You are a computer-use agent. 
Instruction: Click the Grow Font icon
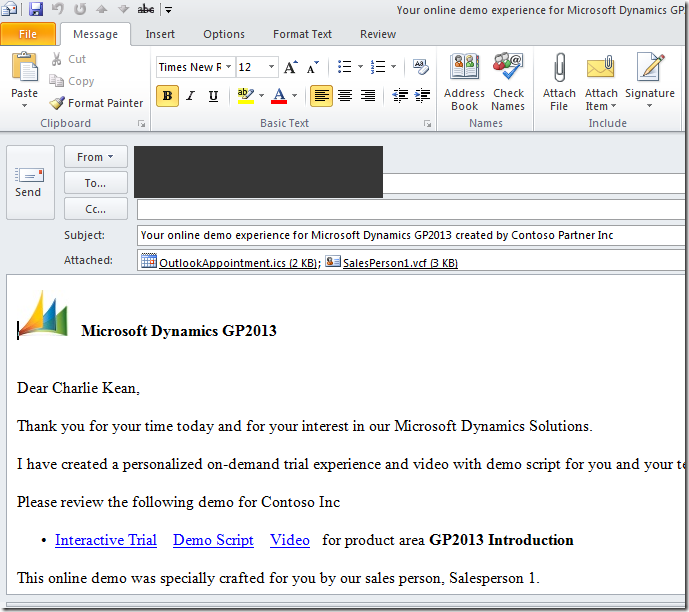click(x=290, y=67)
